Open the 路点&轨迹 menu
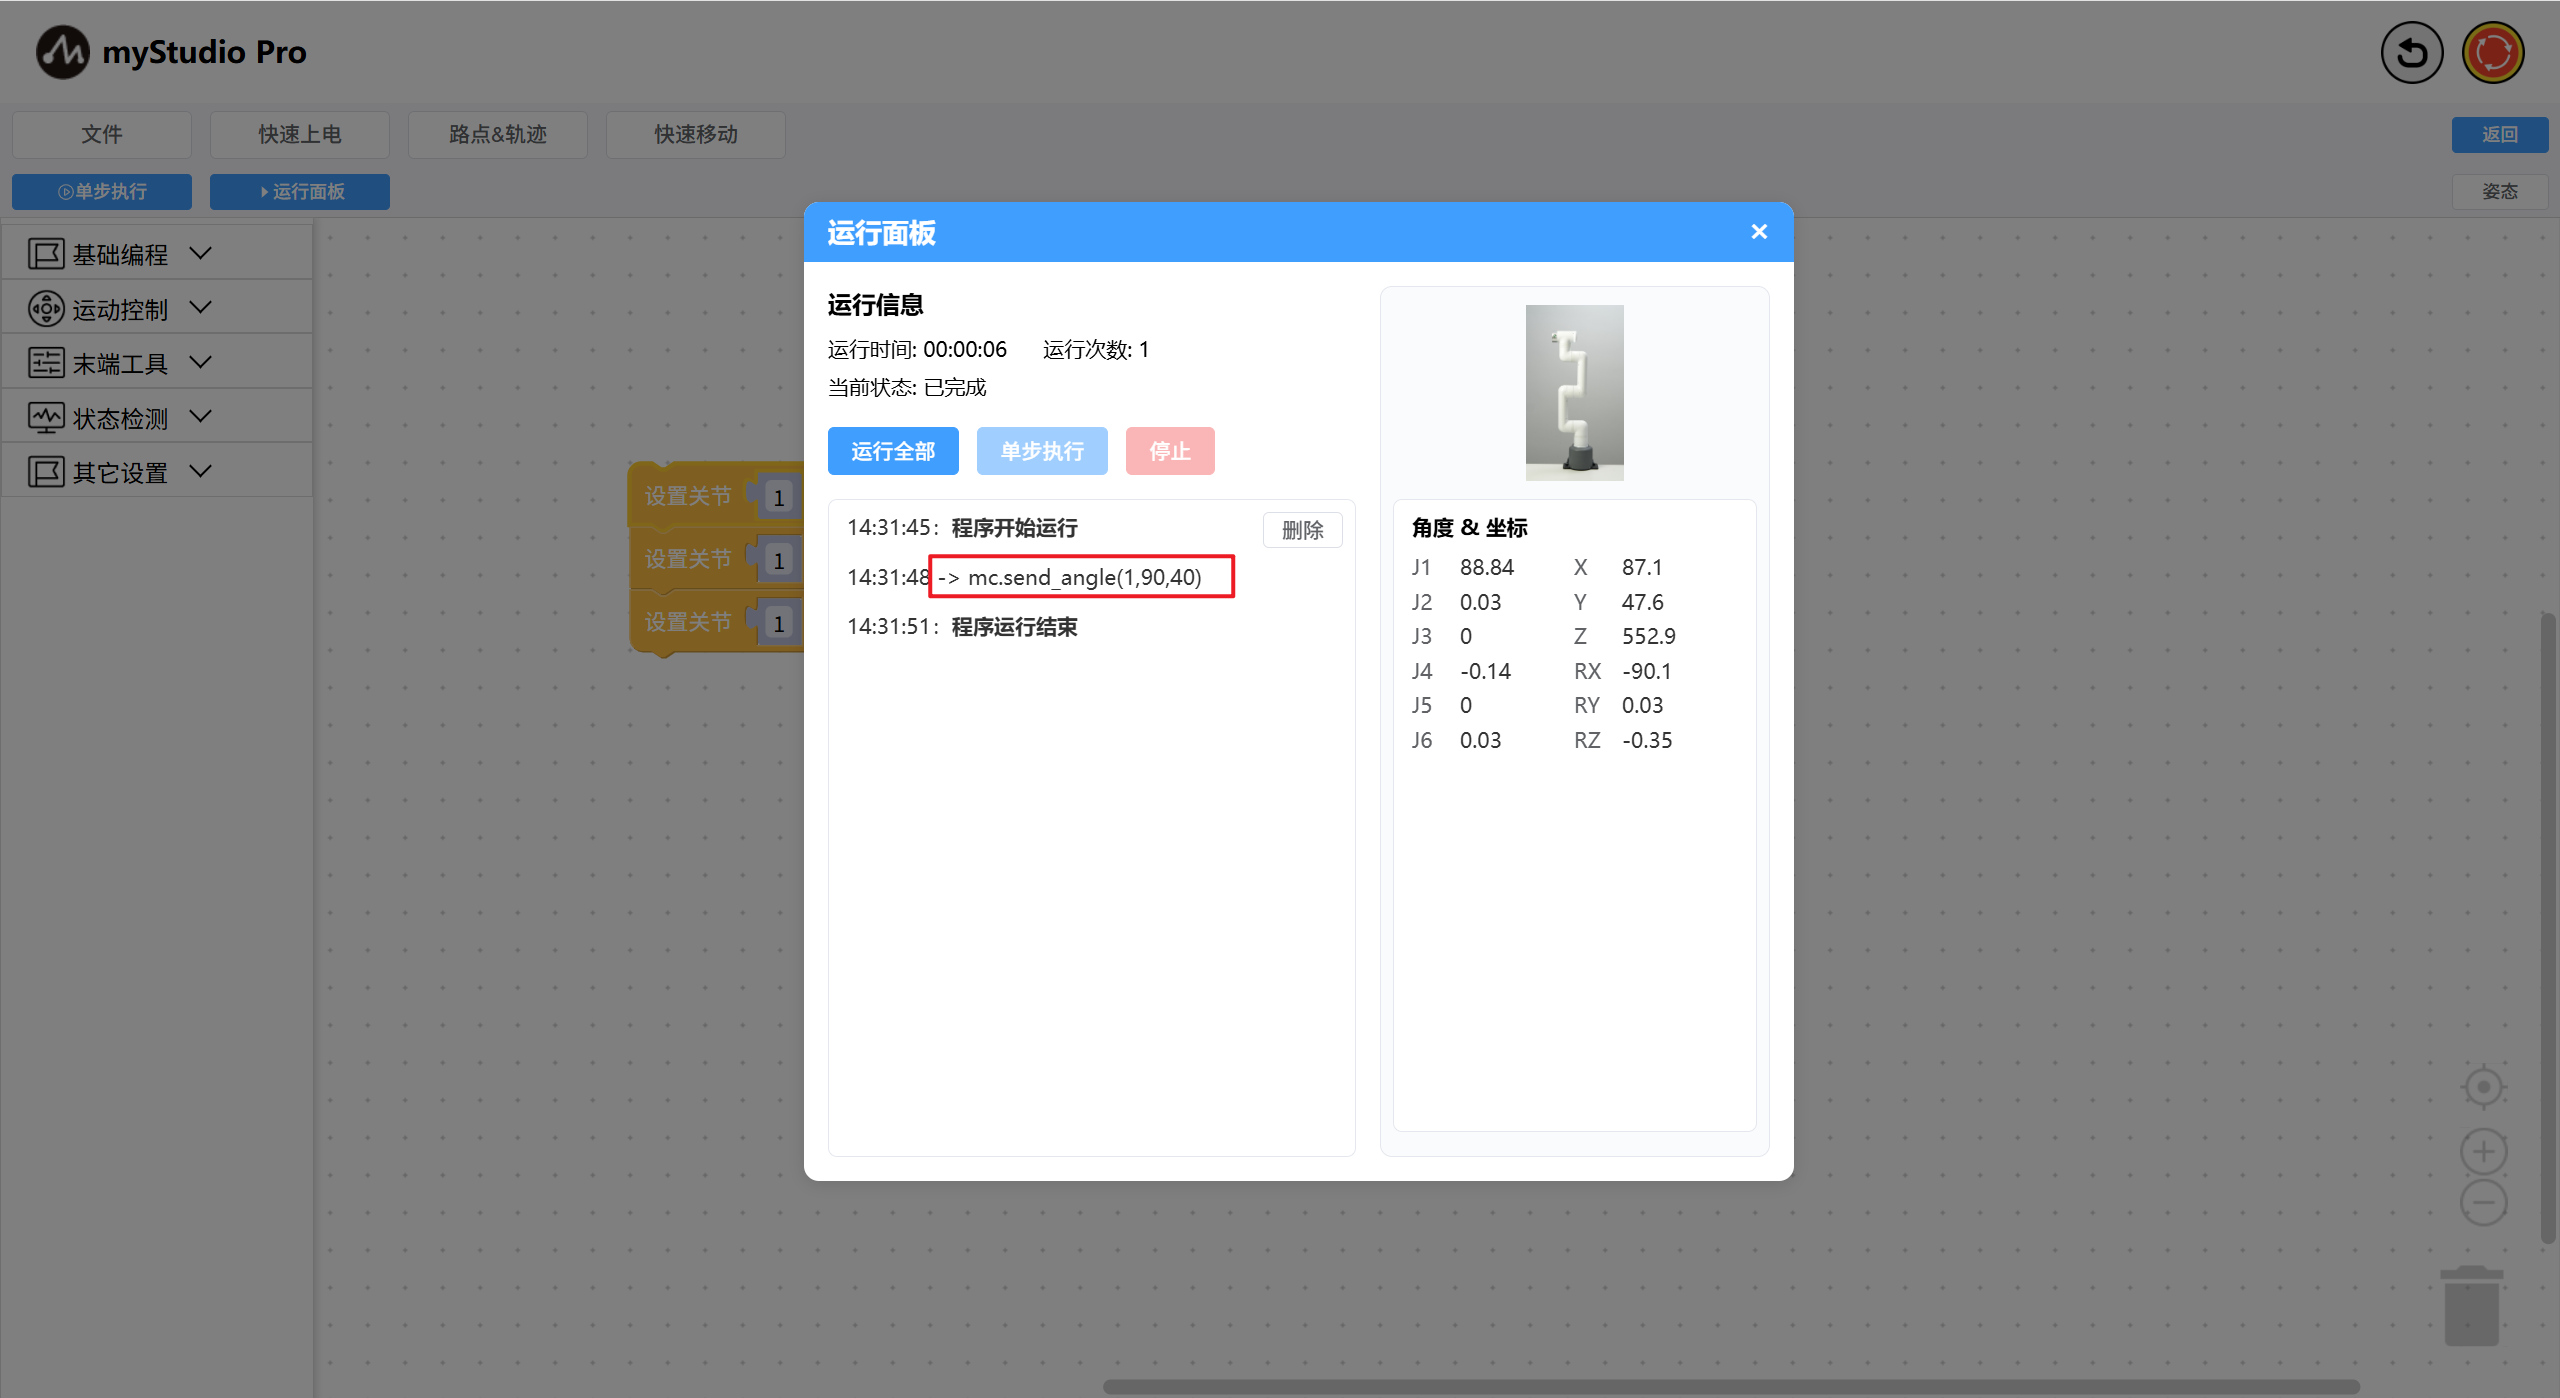The height and width of the screenshot is (1398, 2560). (497, 134)
